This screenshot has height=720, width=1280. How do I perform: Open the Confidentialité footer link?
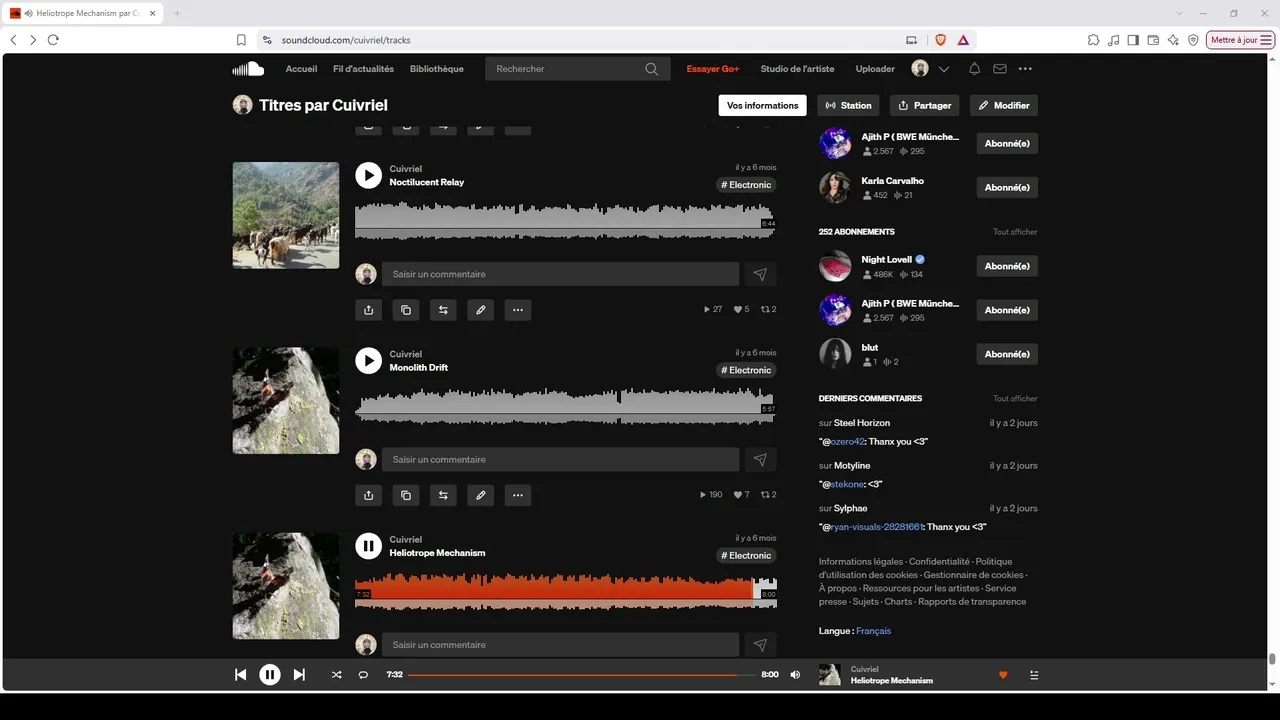939,562
